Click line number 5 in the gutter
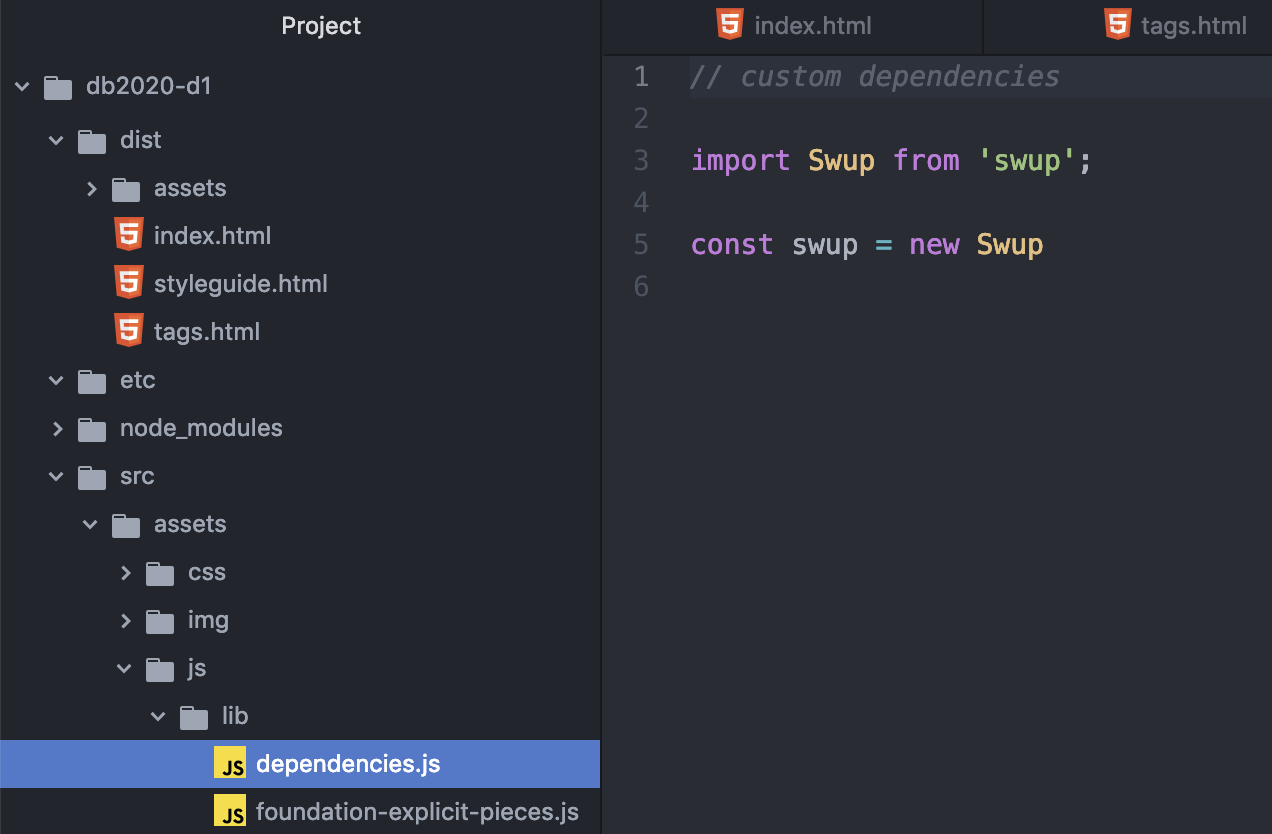Image resolution: width=1272 pixels, height=834 pixels. pyautogui.click(x=641, y=245)
